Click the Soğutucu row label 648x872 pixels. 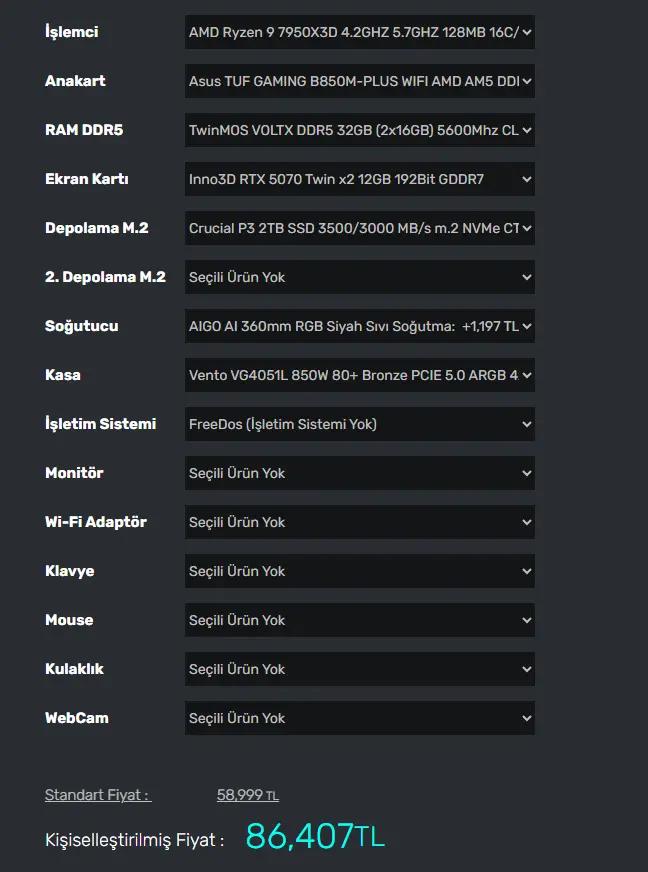(x=82, y=326)
